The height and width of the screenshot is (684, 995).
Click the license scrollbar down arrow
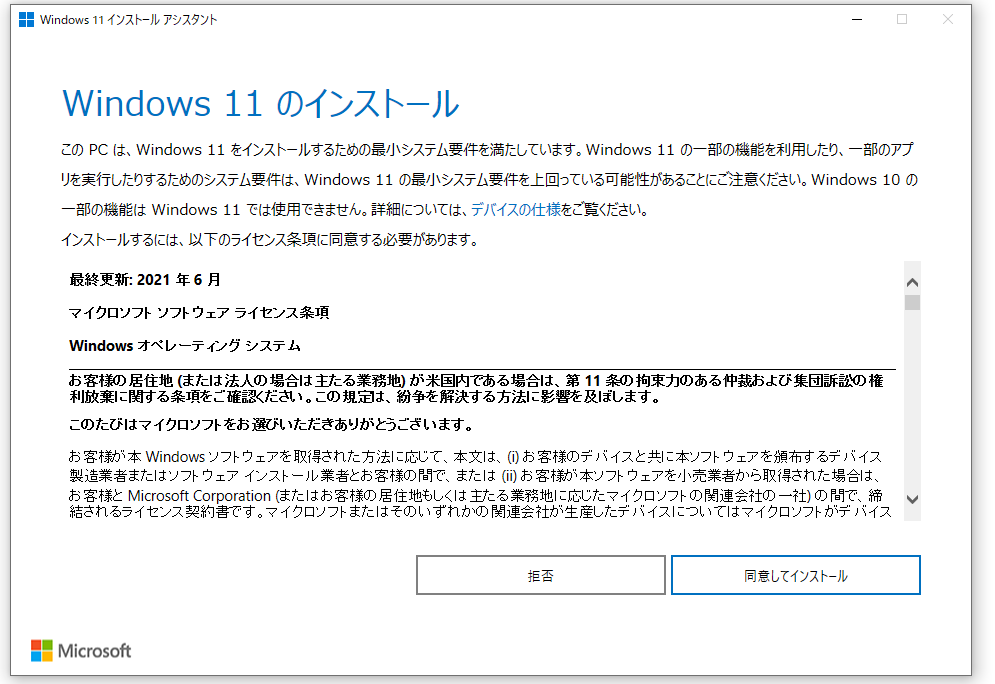coord(913,499)
